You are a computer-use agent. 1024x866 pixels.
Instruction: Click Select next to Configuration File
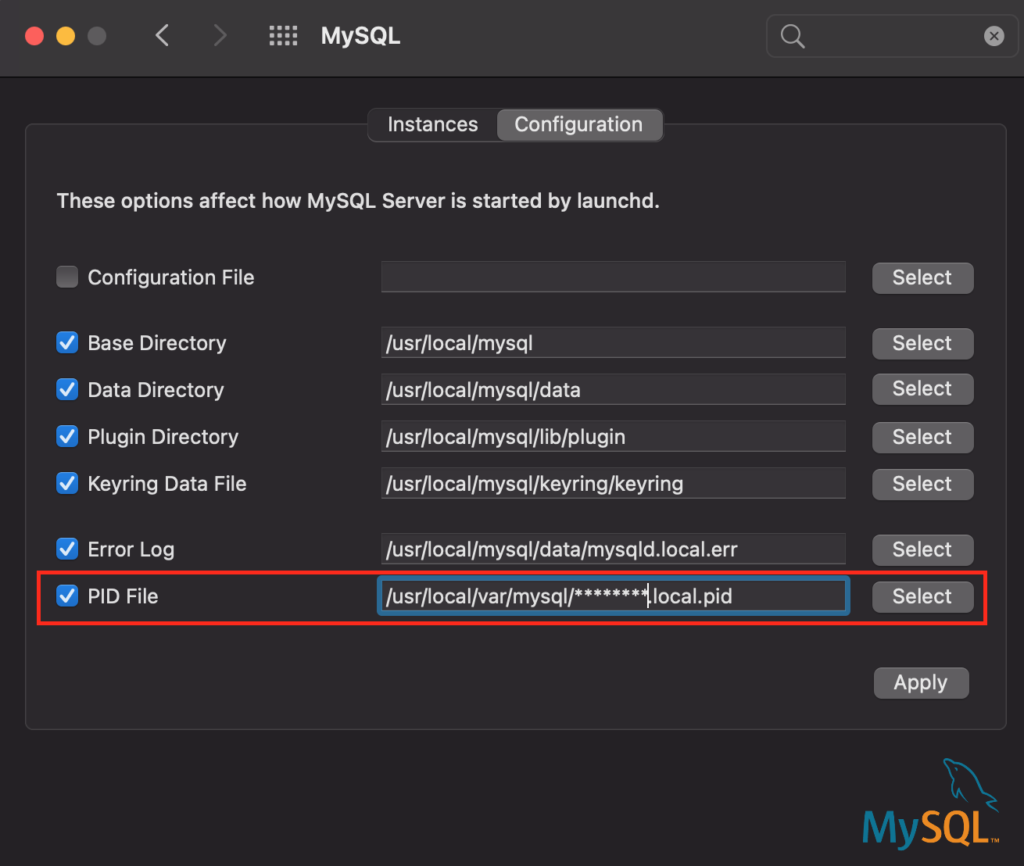[x=921, y=278]
